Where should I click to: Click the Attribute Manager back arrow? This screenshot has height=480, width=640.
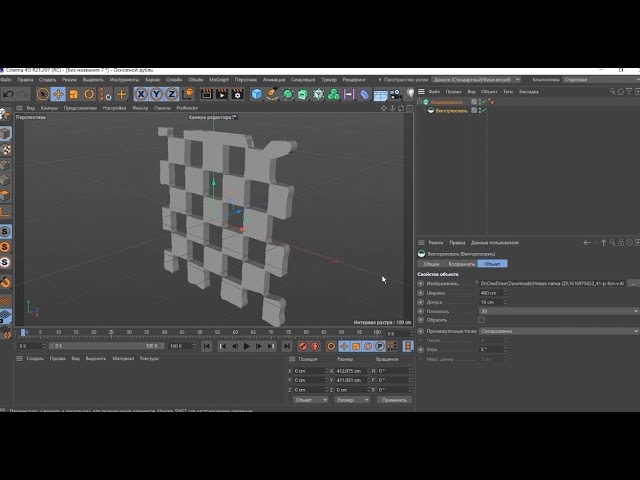tap(587, 243)
